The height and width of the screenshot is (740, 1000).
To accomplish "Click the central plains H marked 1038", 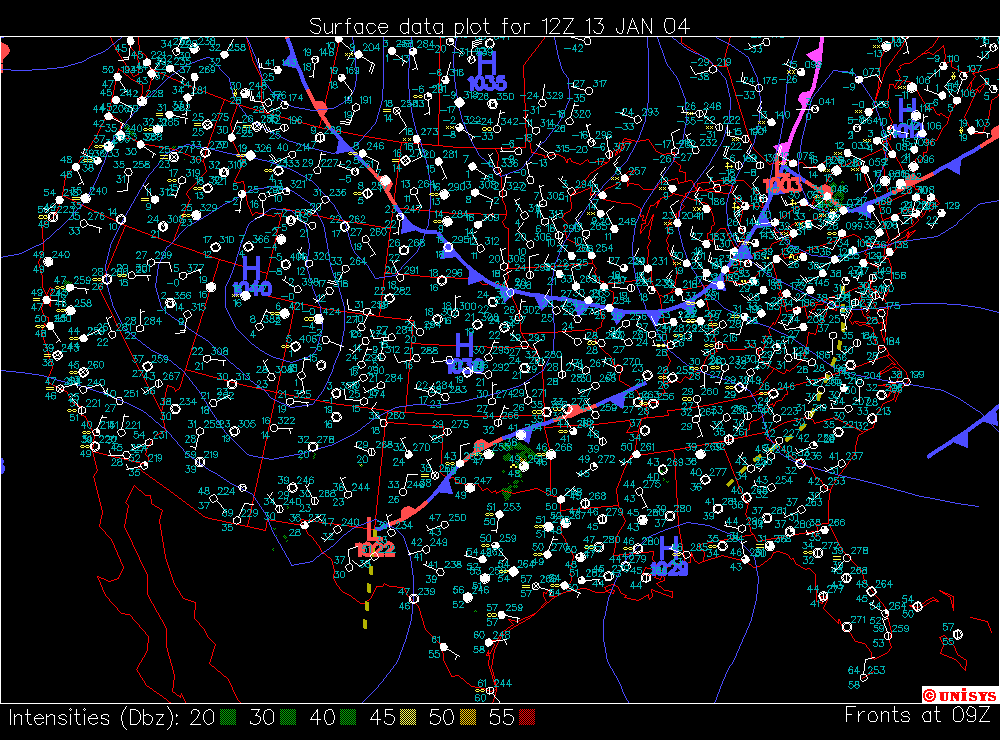I will [464, 346].
